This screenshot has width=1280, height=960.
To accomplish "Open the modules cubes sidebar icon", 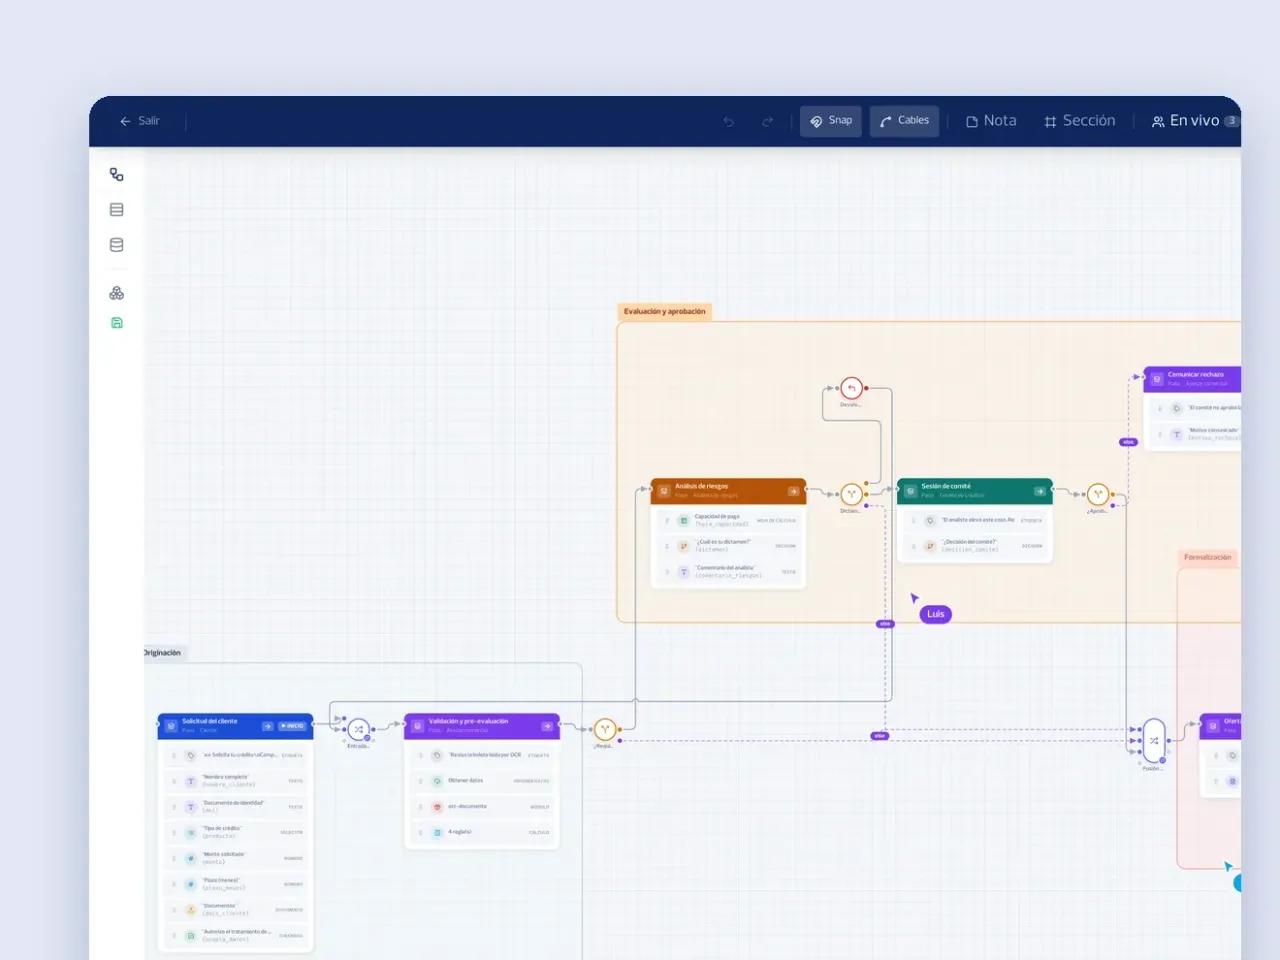I will (x=117, y=293).
